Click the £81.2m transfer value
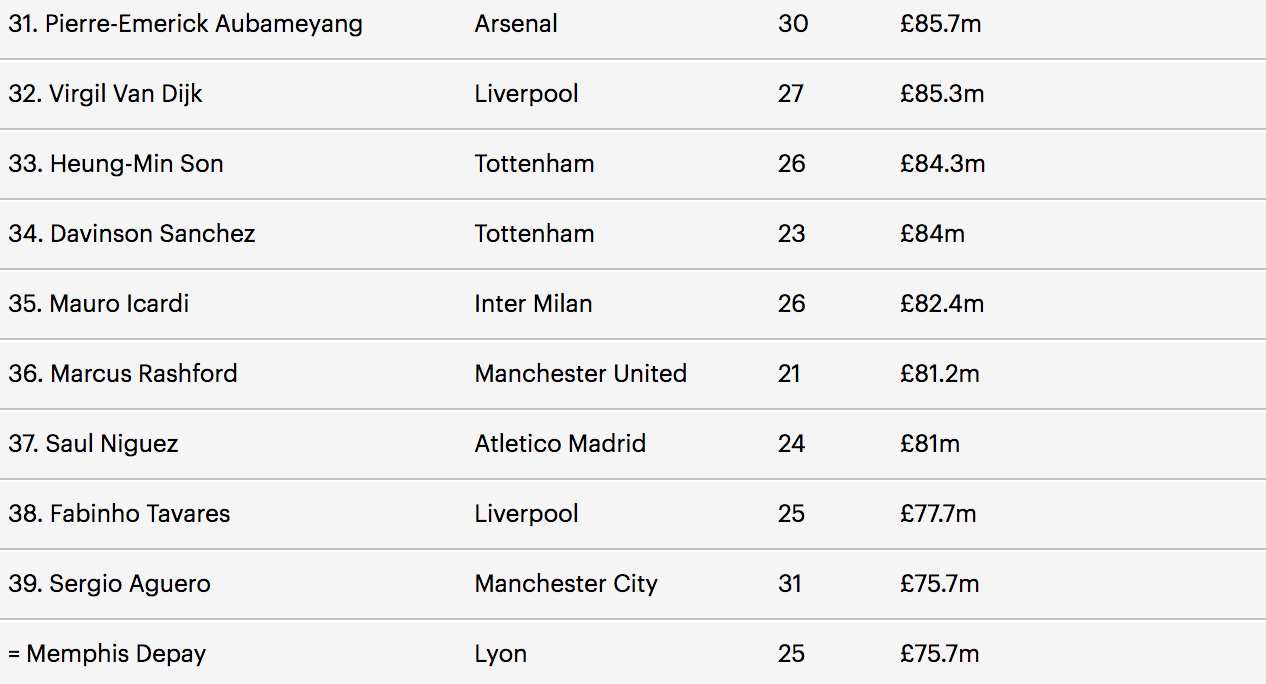The image size is (1266, 684). (939, 374)
